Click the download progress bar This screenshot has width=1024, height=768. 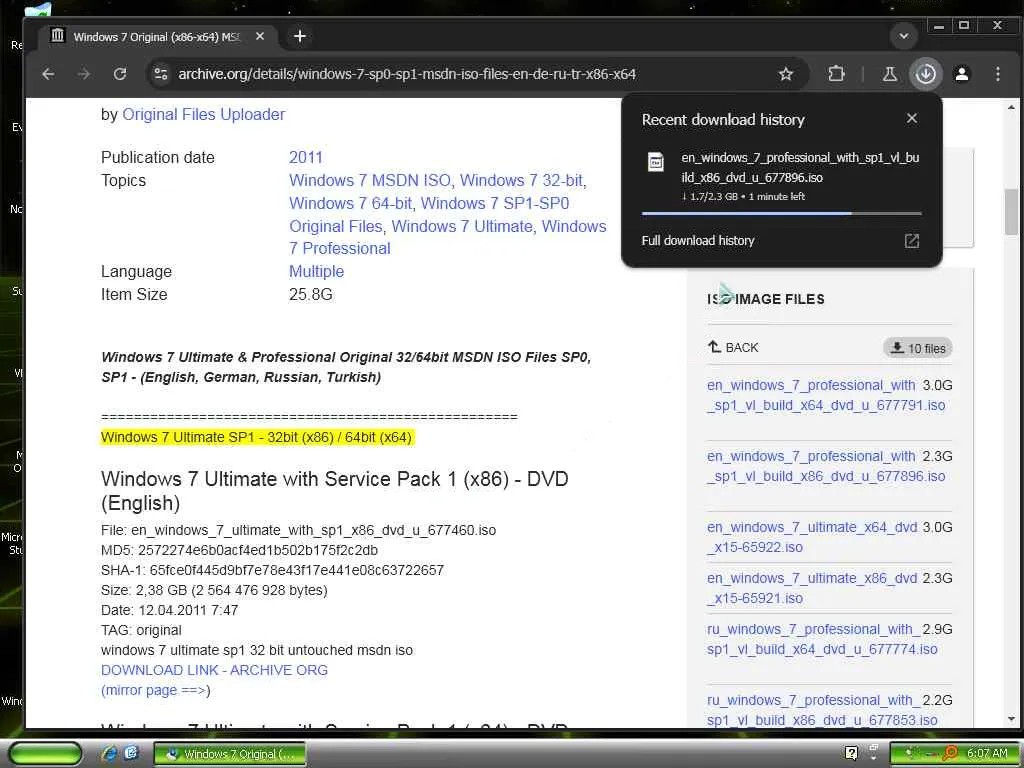pyautogui.click(x=781, y=213)
